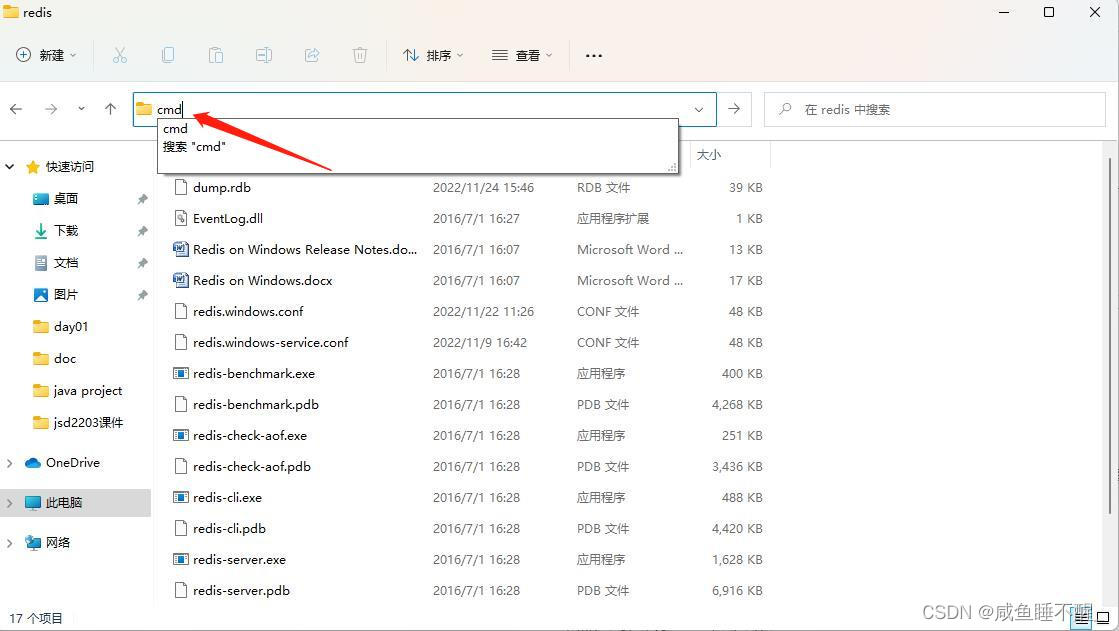Select the redis-check-aof.exe file

(x=250, y=435)
